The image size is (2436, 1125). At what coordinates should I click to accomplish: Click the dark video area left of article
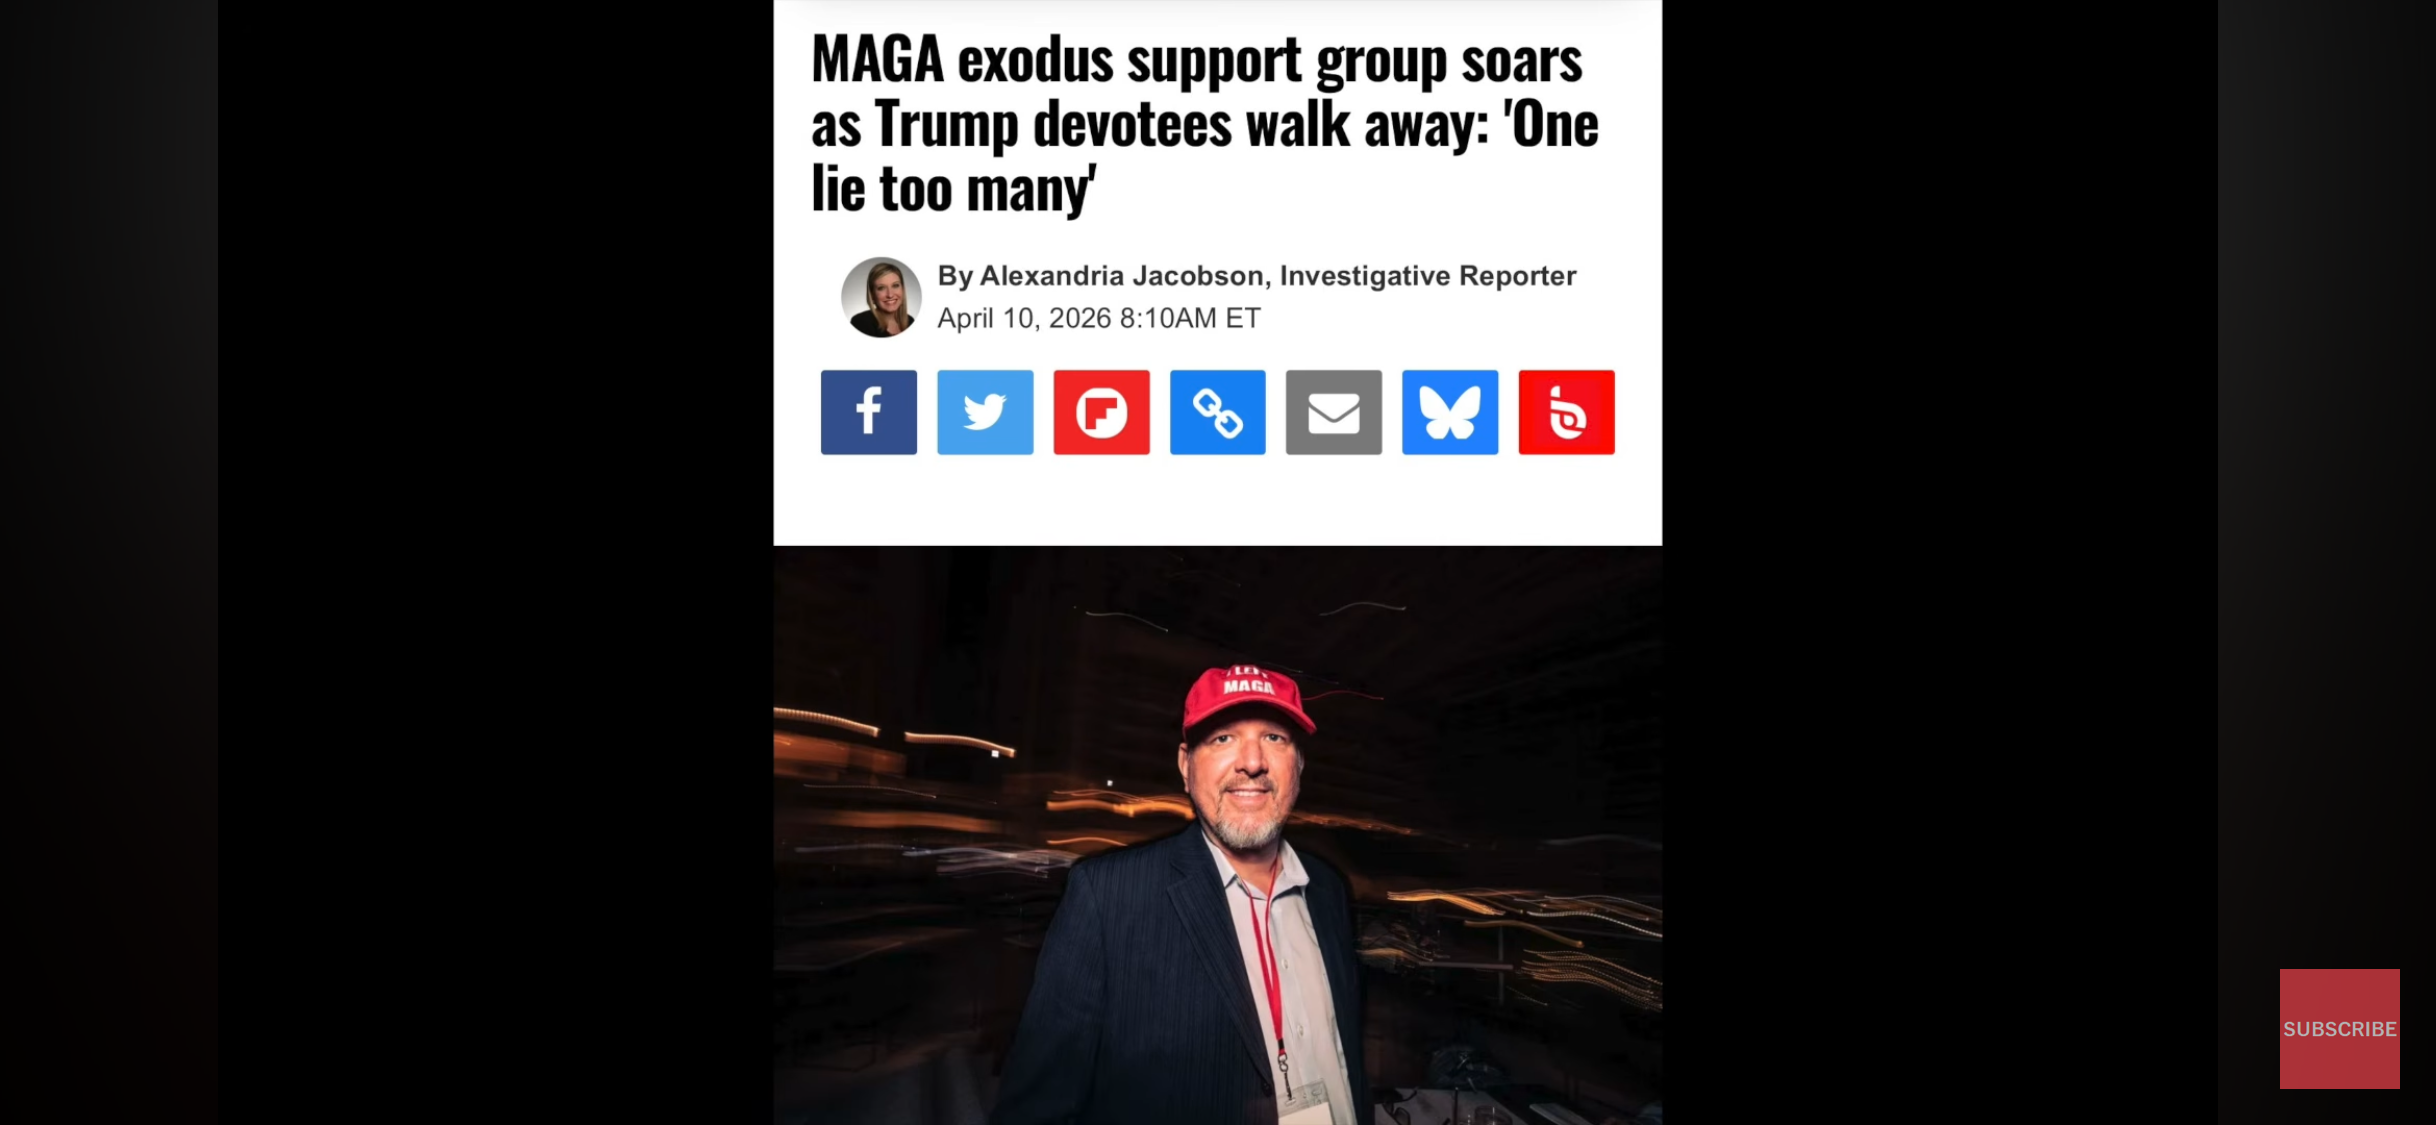495,562
